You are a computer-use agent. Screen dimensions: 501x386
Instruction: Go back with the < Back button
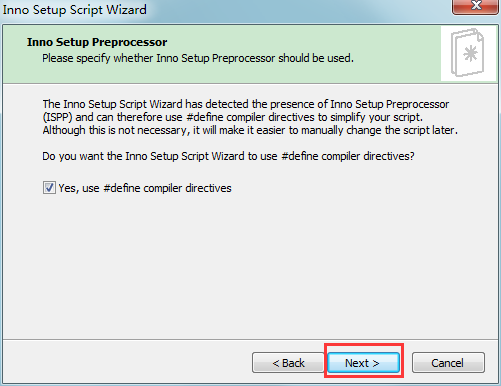288,363
